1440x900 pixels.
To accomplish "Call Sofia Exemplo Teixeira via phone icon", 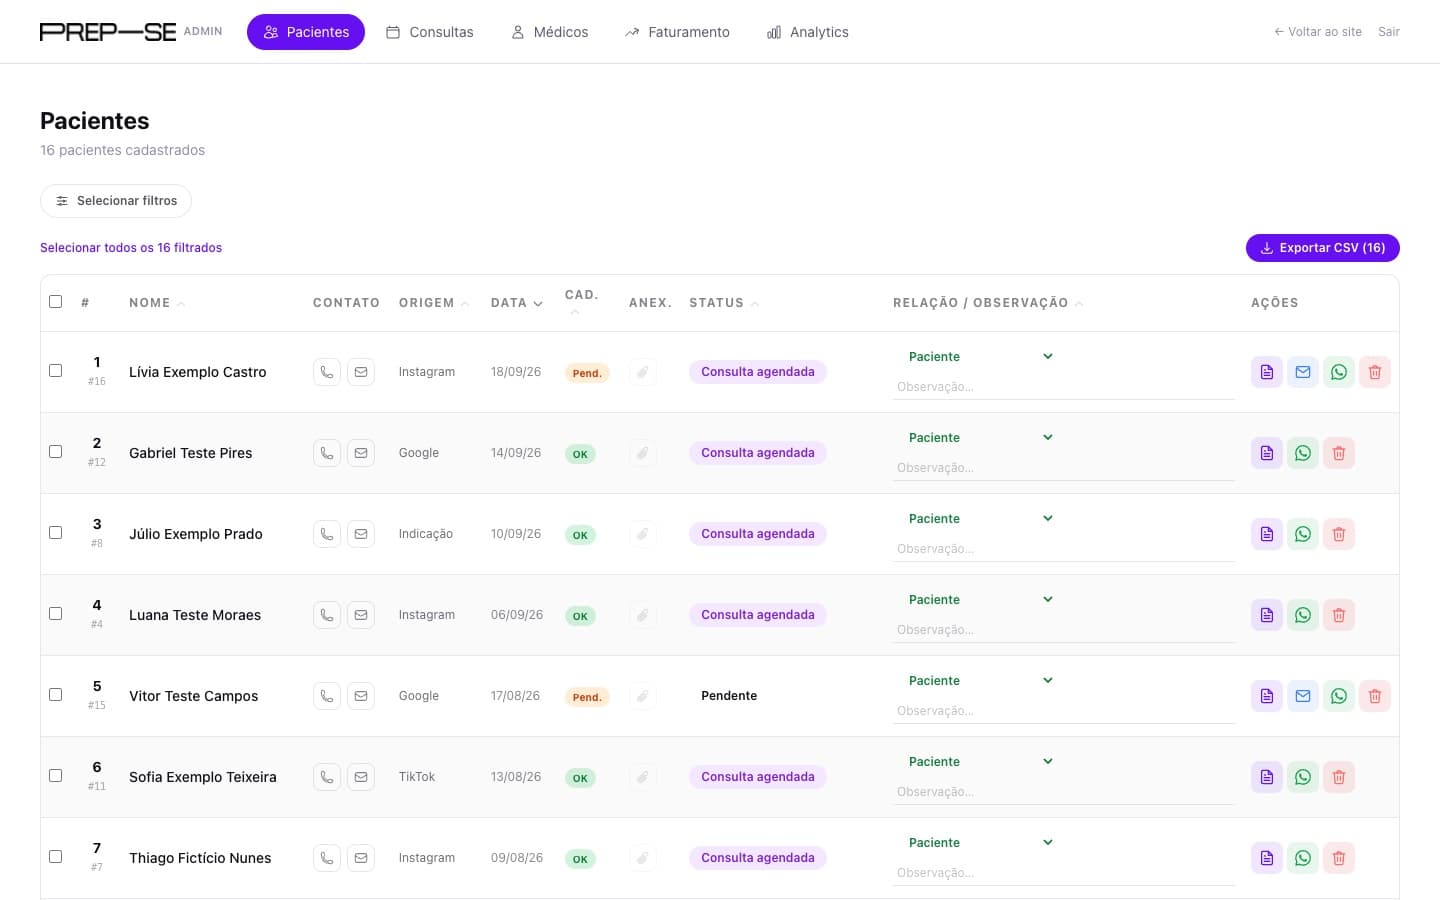I will (327, 777).
